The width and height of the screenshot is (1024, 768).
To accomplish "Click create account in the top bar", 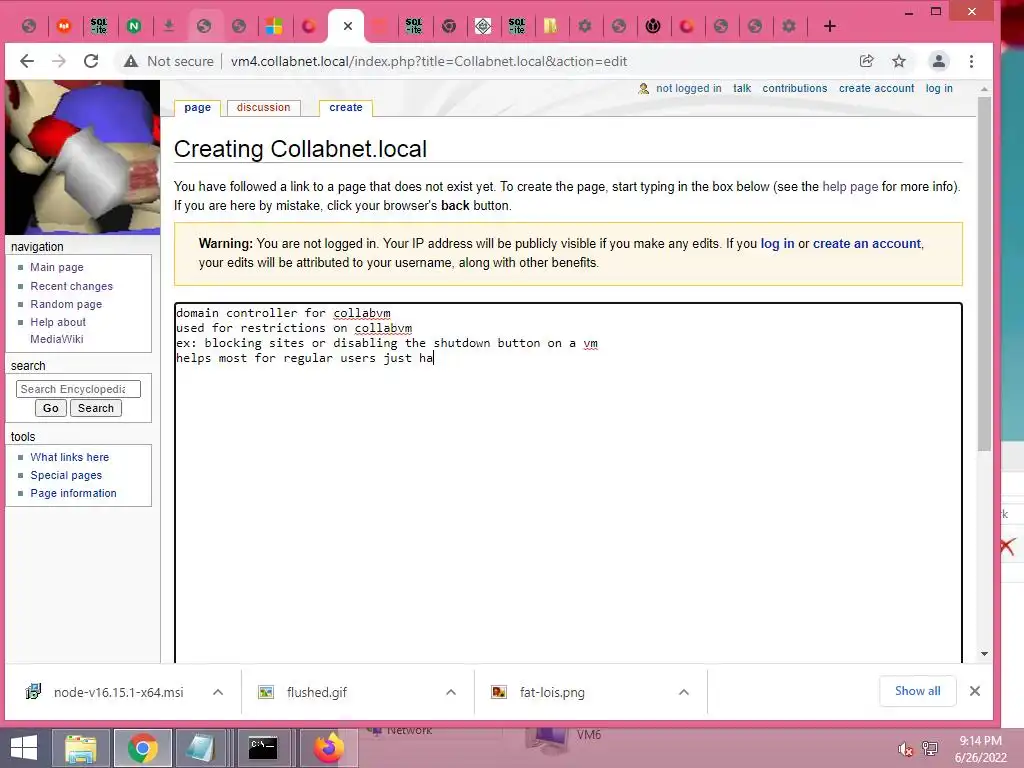I will coord(876,88).
